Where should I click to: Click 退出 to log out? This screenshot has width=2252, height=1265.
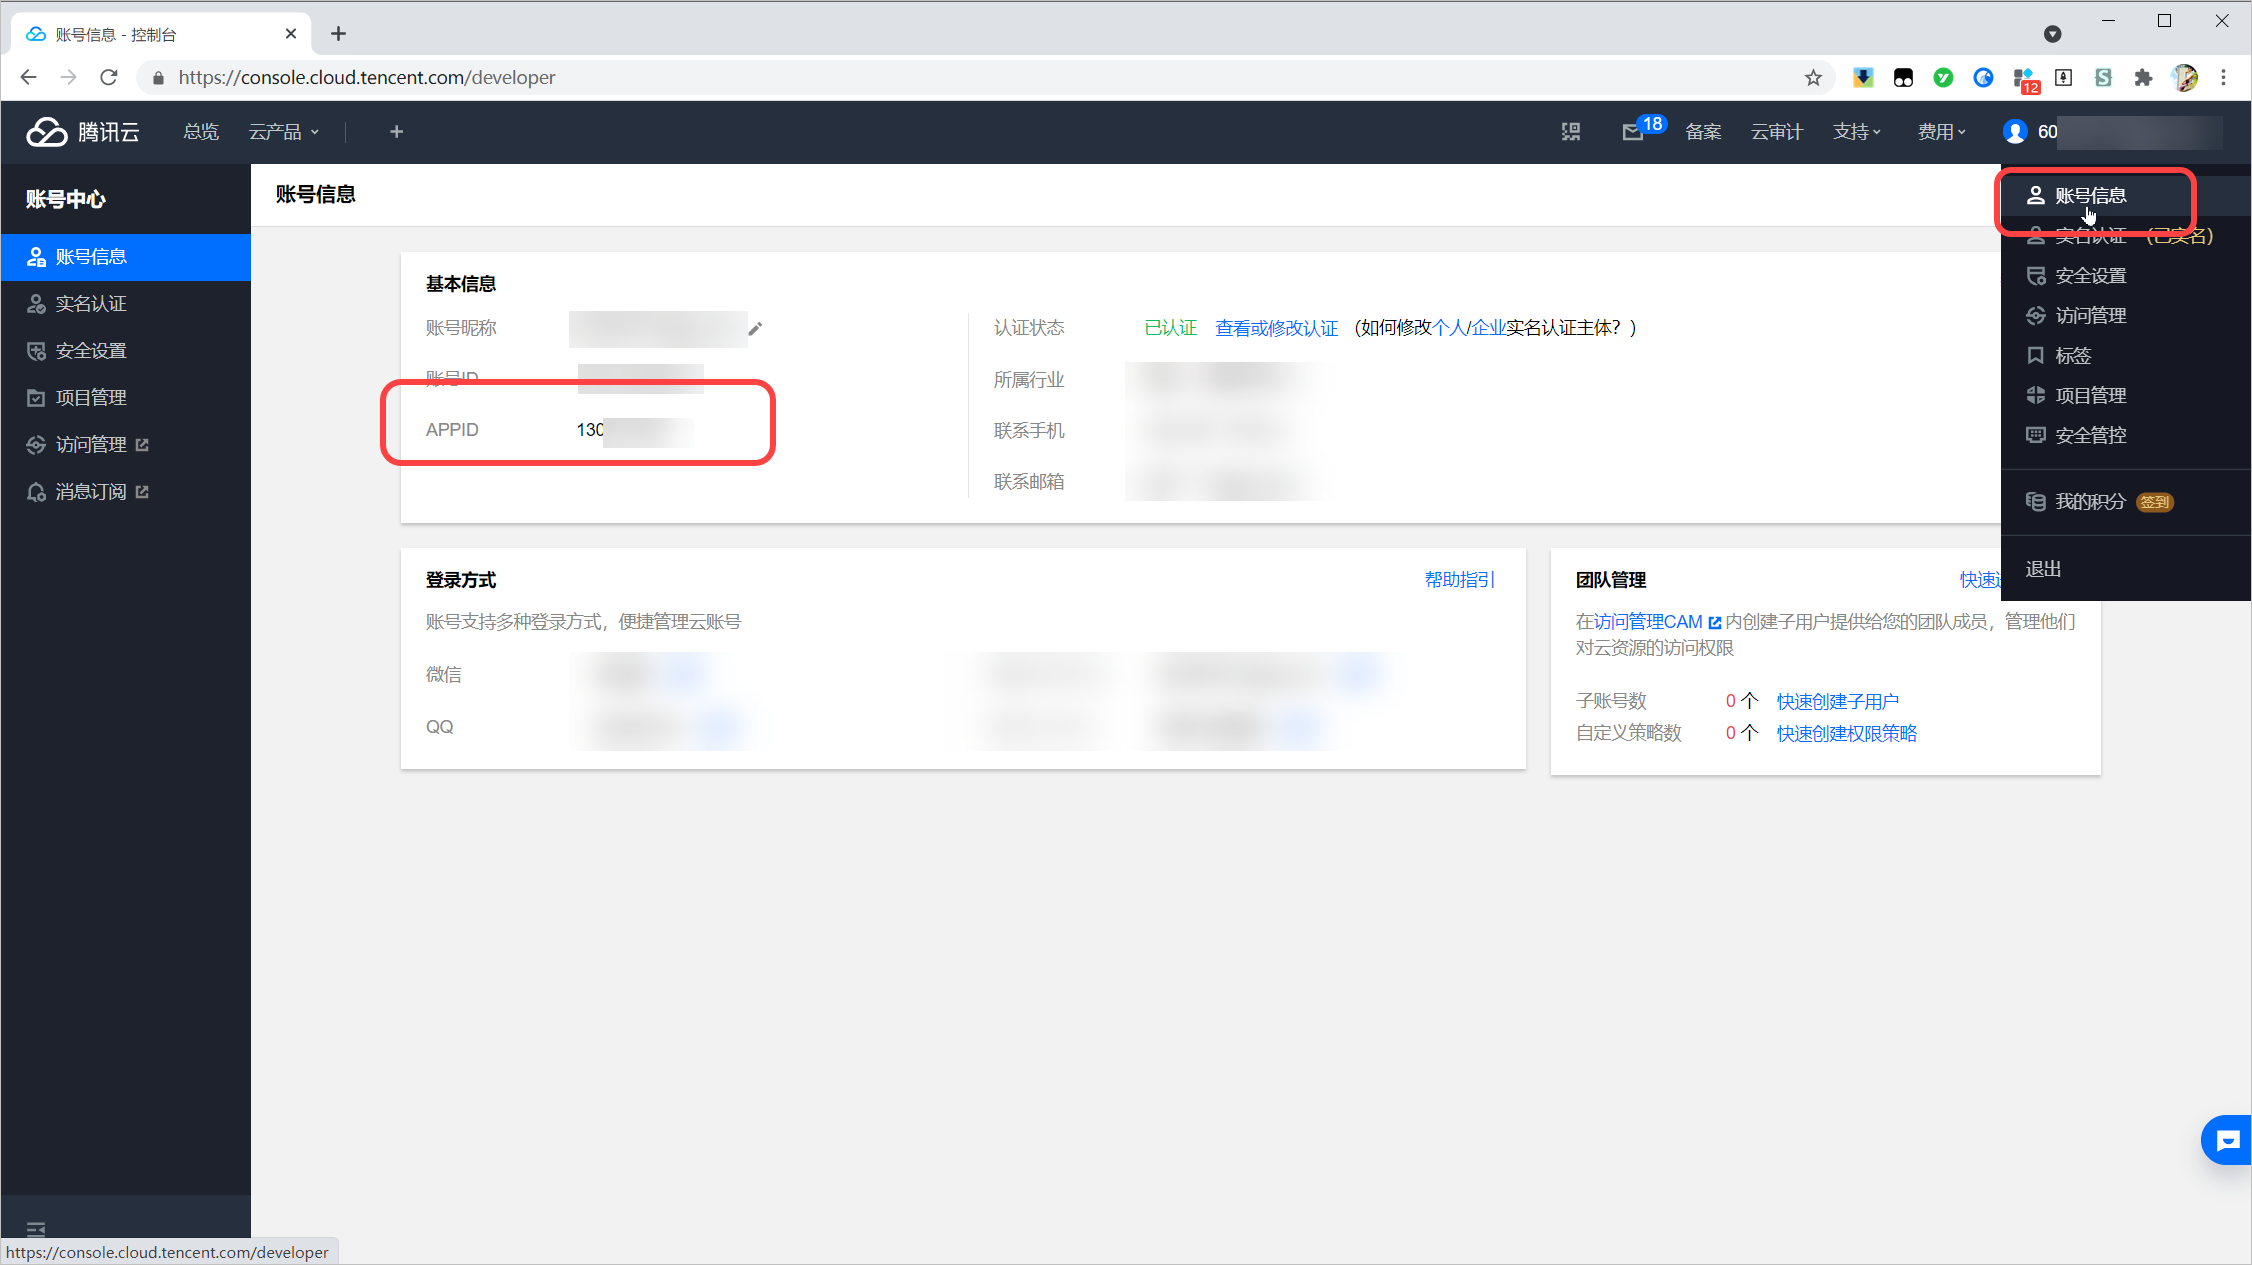pos(2043,569)
